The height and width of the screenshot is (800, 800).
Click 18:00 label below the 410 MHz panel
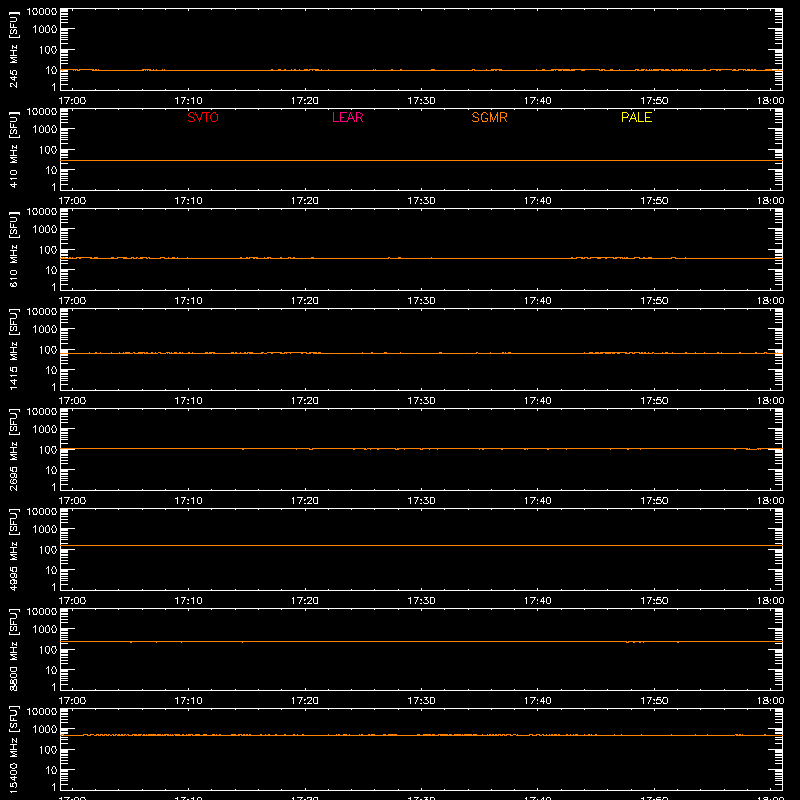click(x=770, y=201)
